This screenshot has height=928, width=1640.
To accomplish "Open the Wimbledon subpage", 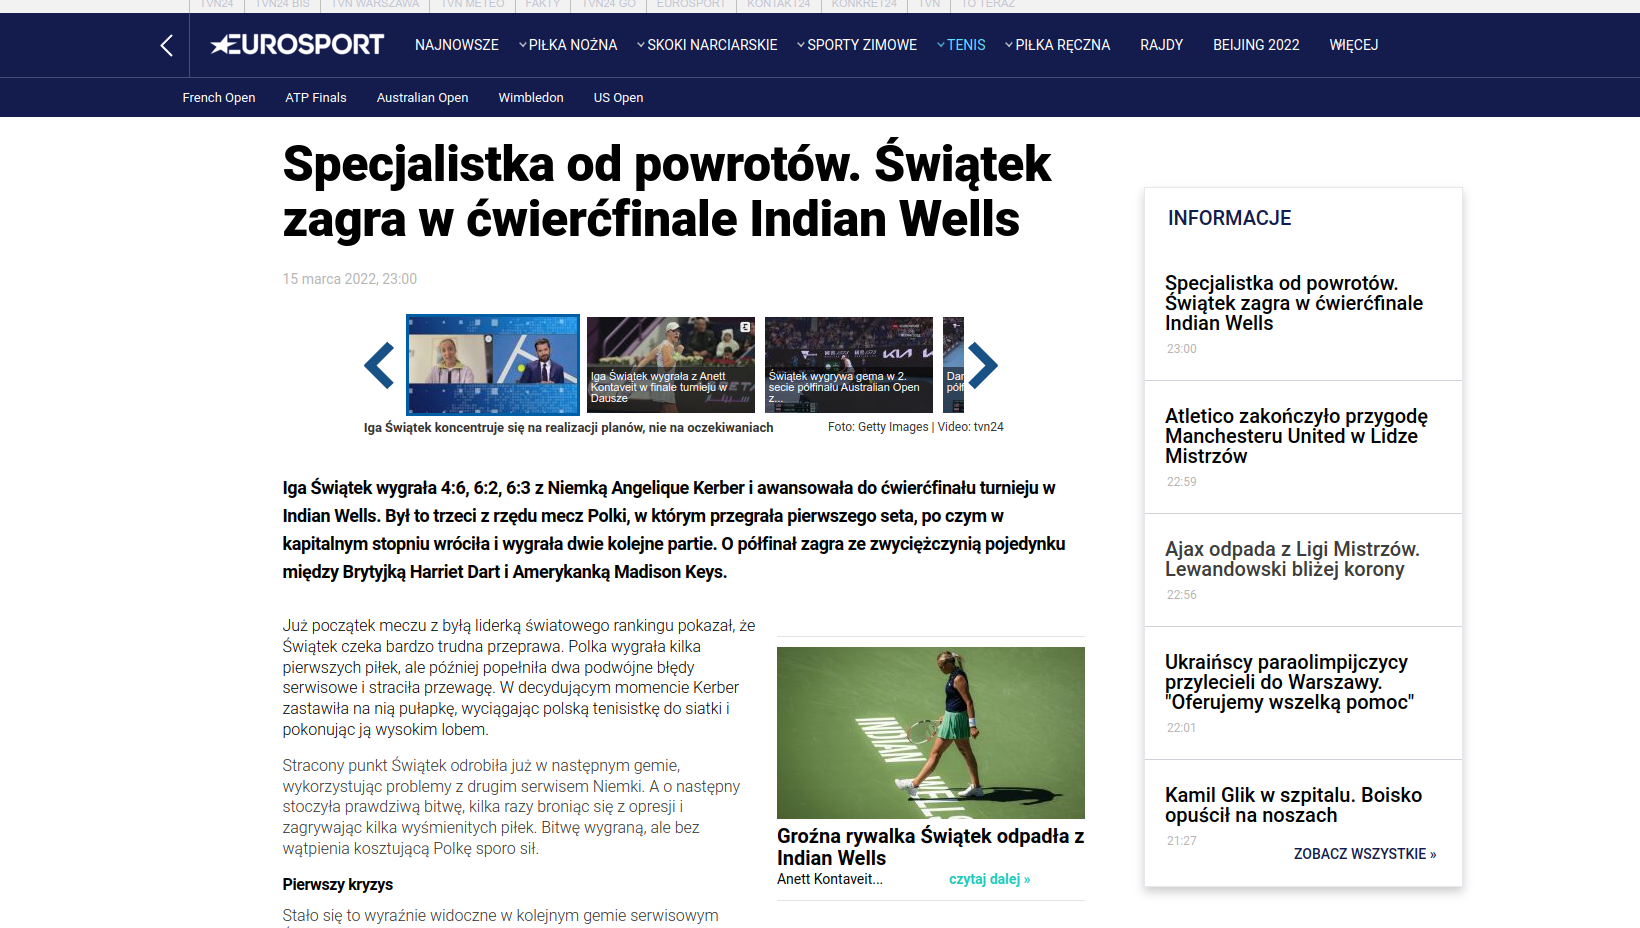I will point(531,97).
